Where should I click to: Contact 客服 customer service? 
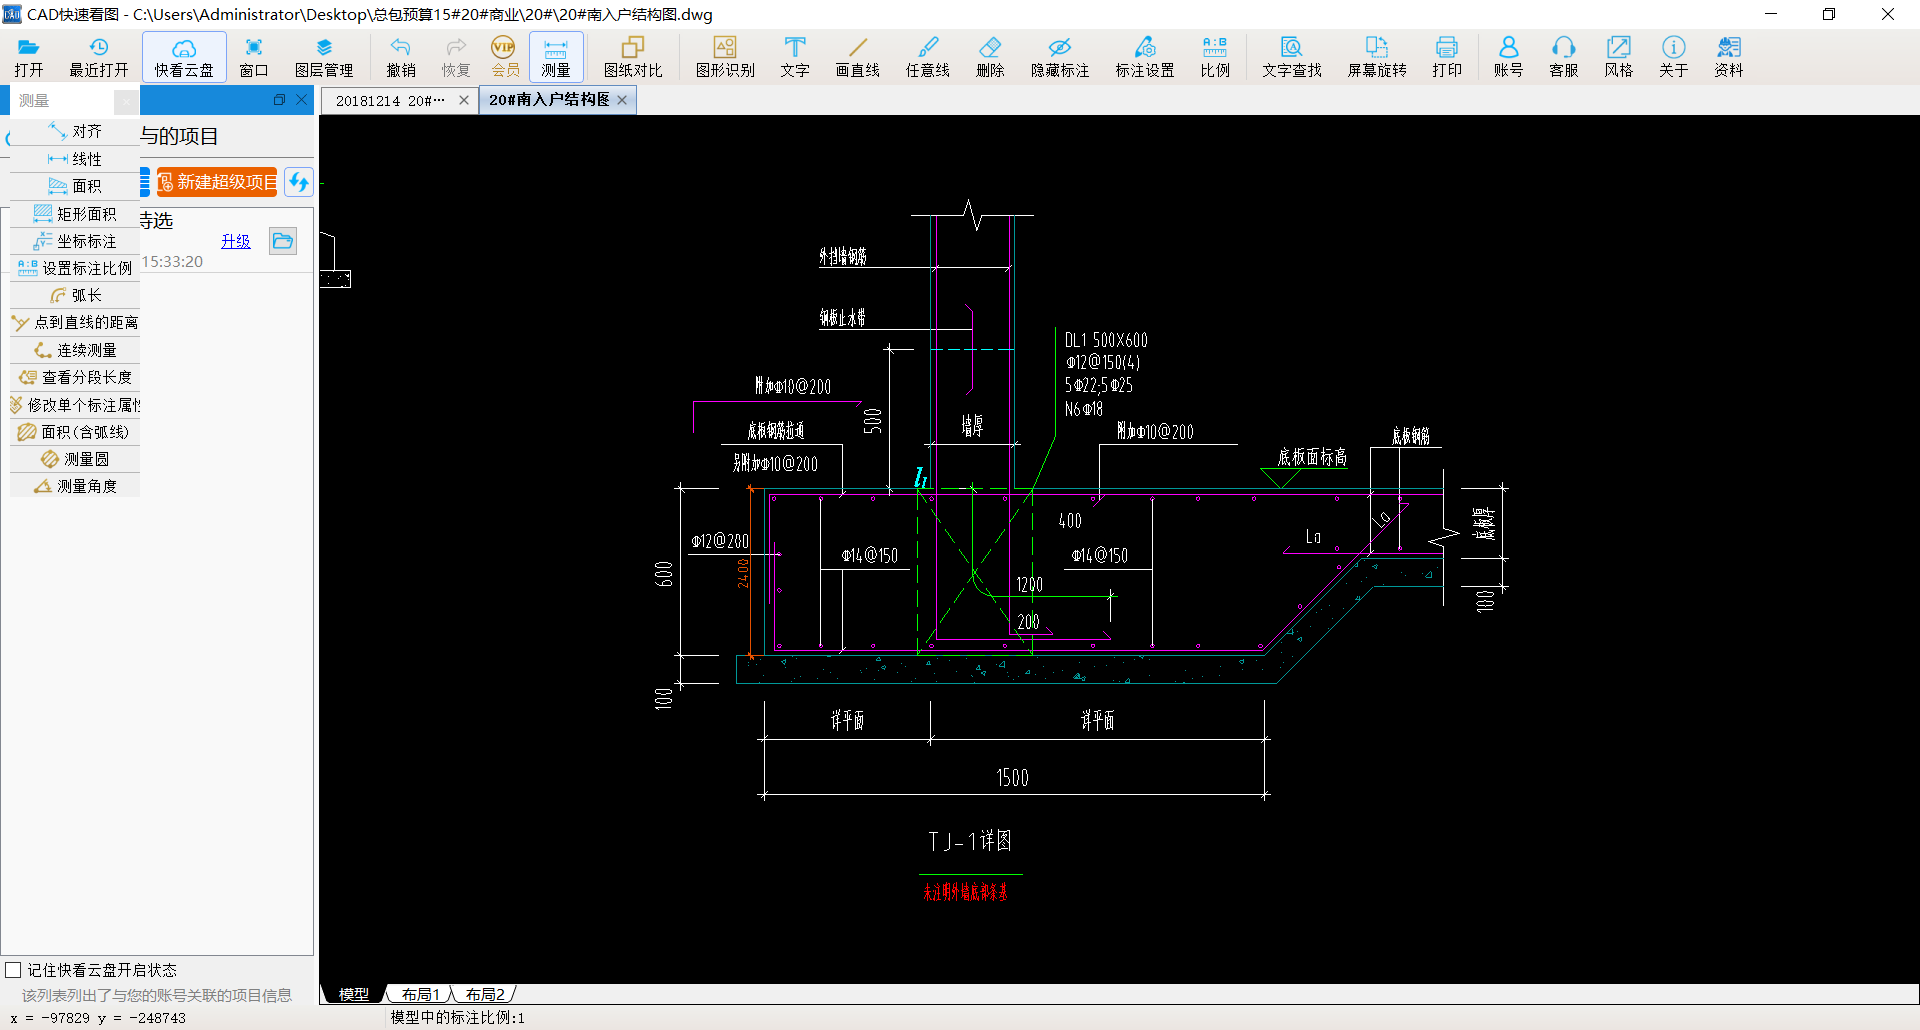click(x=1563, y=57)
